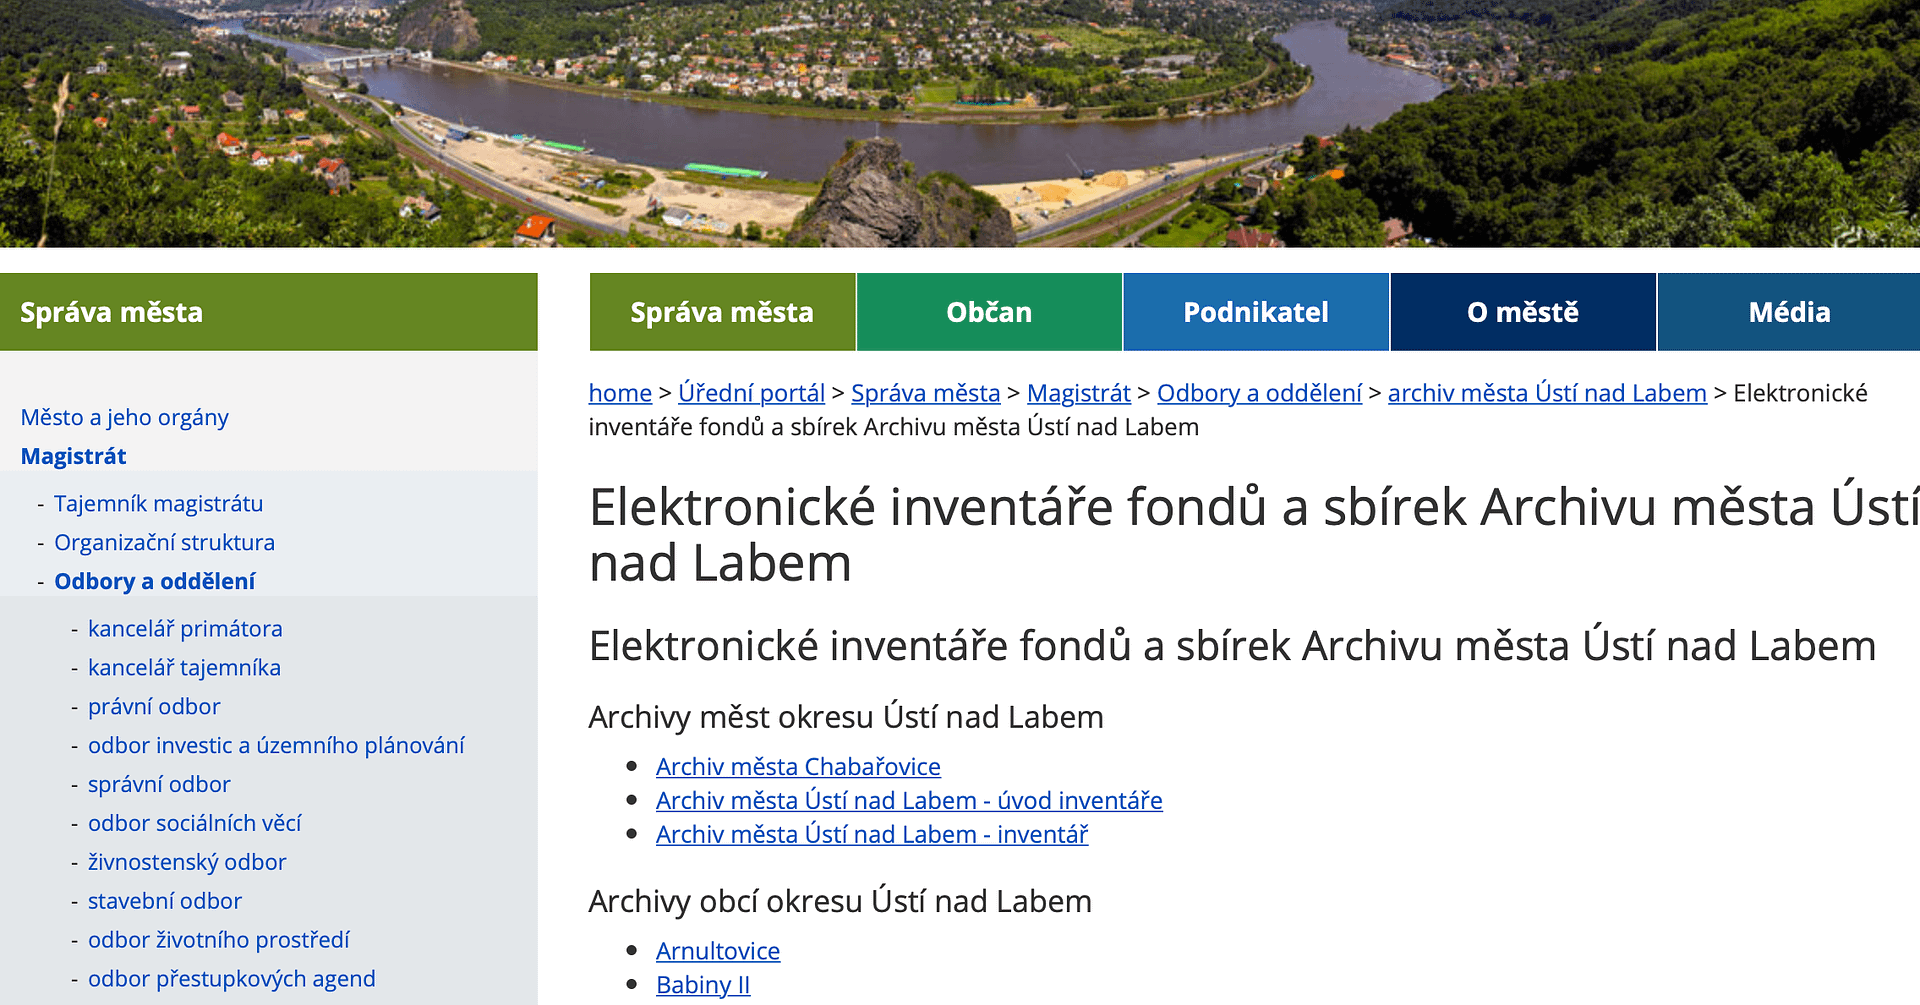This screenshot has height=1005, width=1920.
Task: Click heading Archivy měst okresu Ústí nad Labem
Action: [x=846, y=717]
